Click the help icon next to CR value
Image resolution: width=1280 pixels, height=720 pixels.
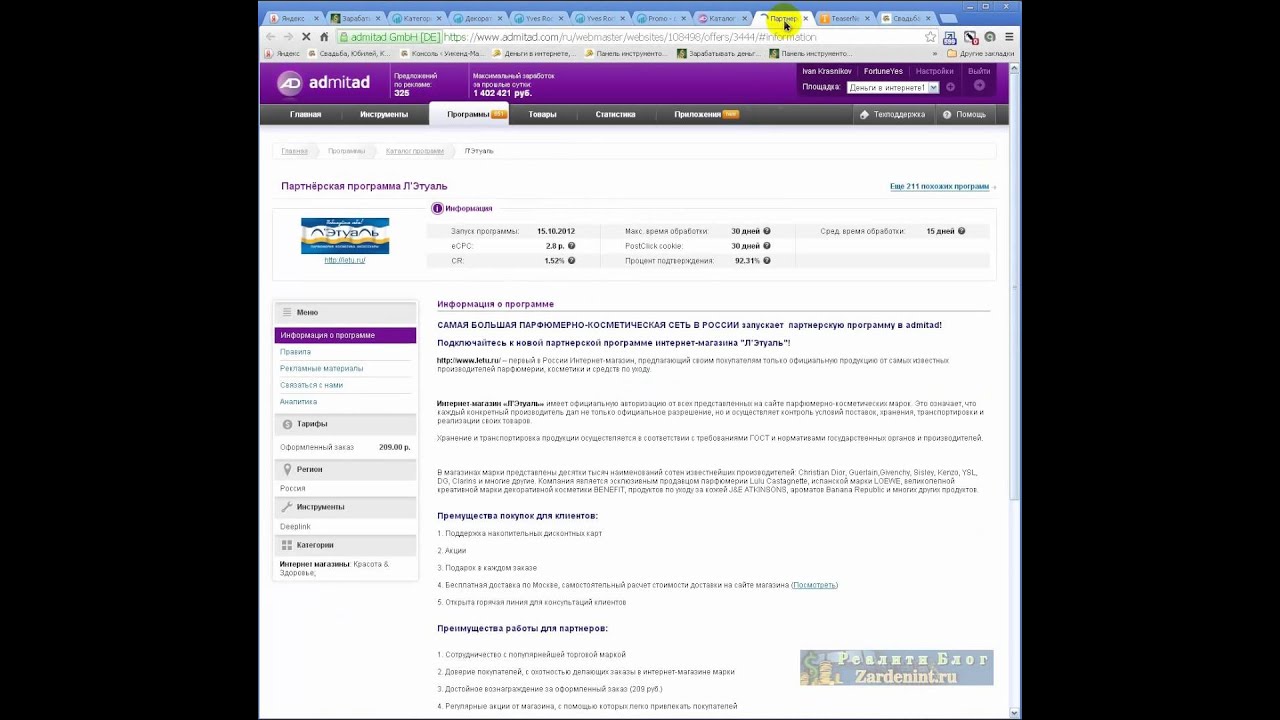pyautogui.click(x=572, y=261)
